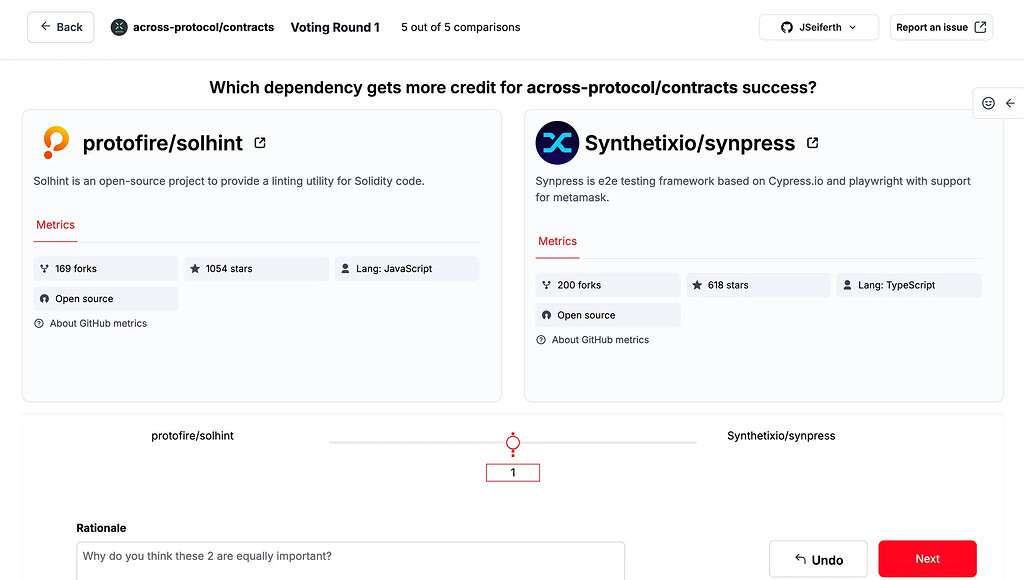Click the across-protocol repository logo

[x=120, y=27]
